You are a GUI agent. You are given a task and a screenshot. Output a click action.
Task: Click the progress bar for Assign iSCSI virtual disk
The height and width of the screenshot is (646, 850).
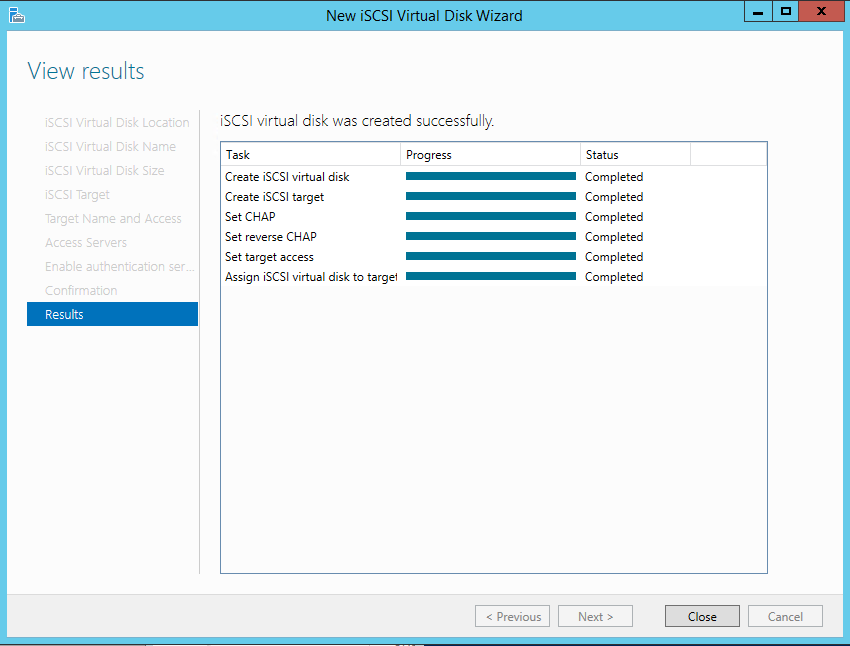point(491,276)
